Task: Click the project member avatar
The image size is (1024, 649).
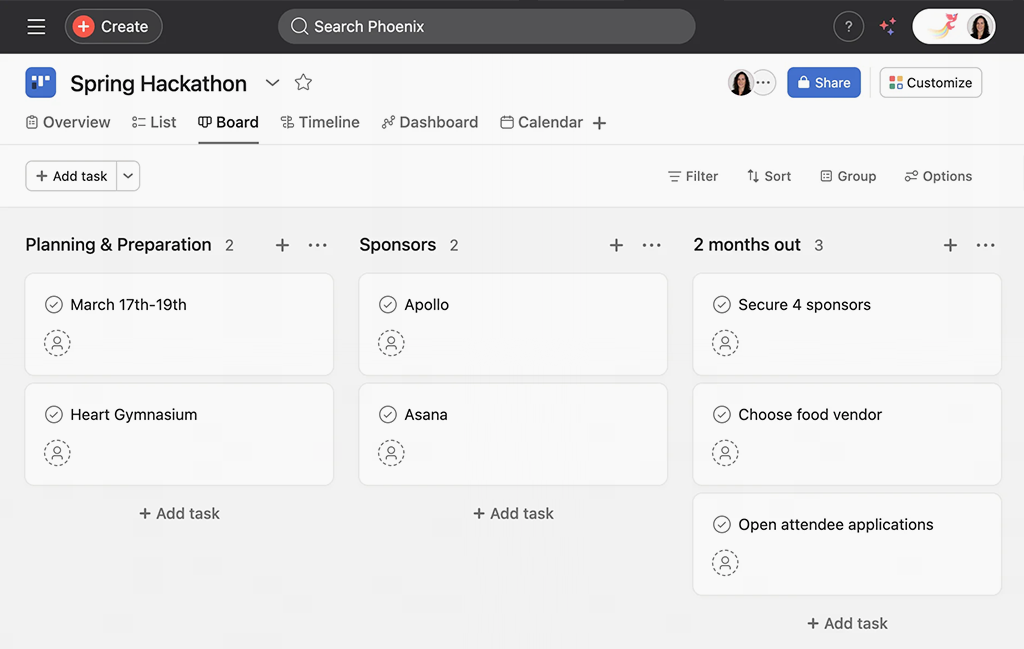Action: 741,83
